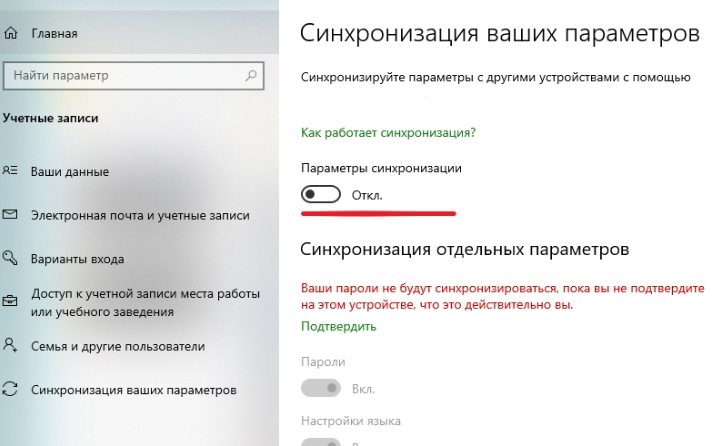Click the circular sync arrows icon
Screen dimensions: 728x446
point(11,389)
